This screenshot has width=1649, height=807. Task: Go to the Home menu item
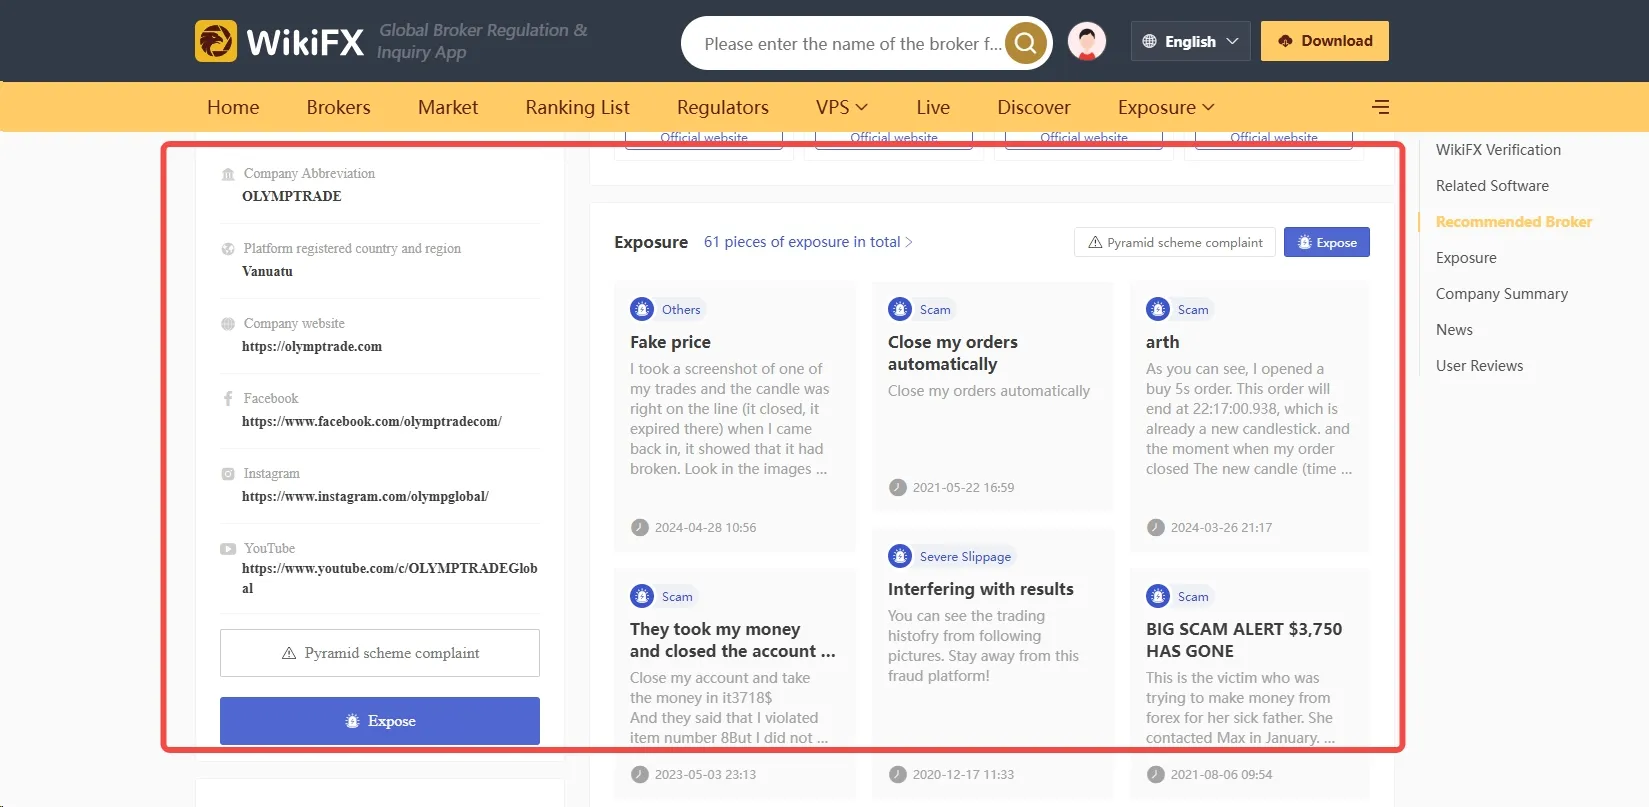233,107
